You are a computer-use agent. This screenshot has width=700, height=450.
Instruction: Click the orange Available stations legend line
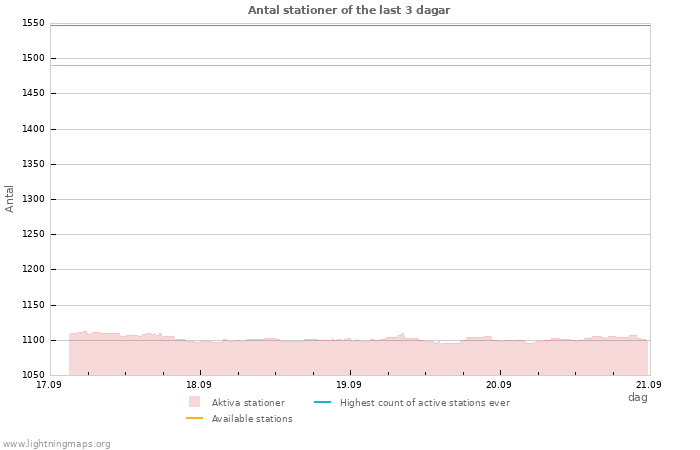[194, 418]
